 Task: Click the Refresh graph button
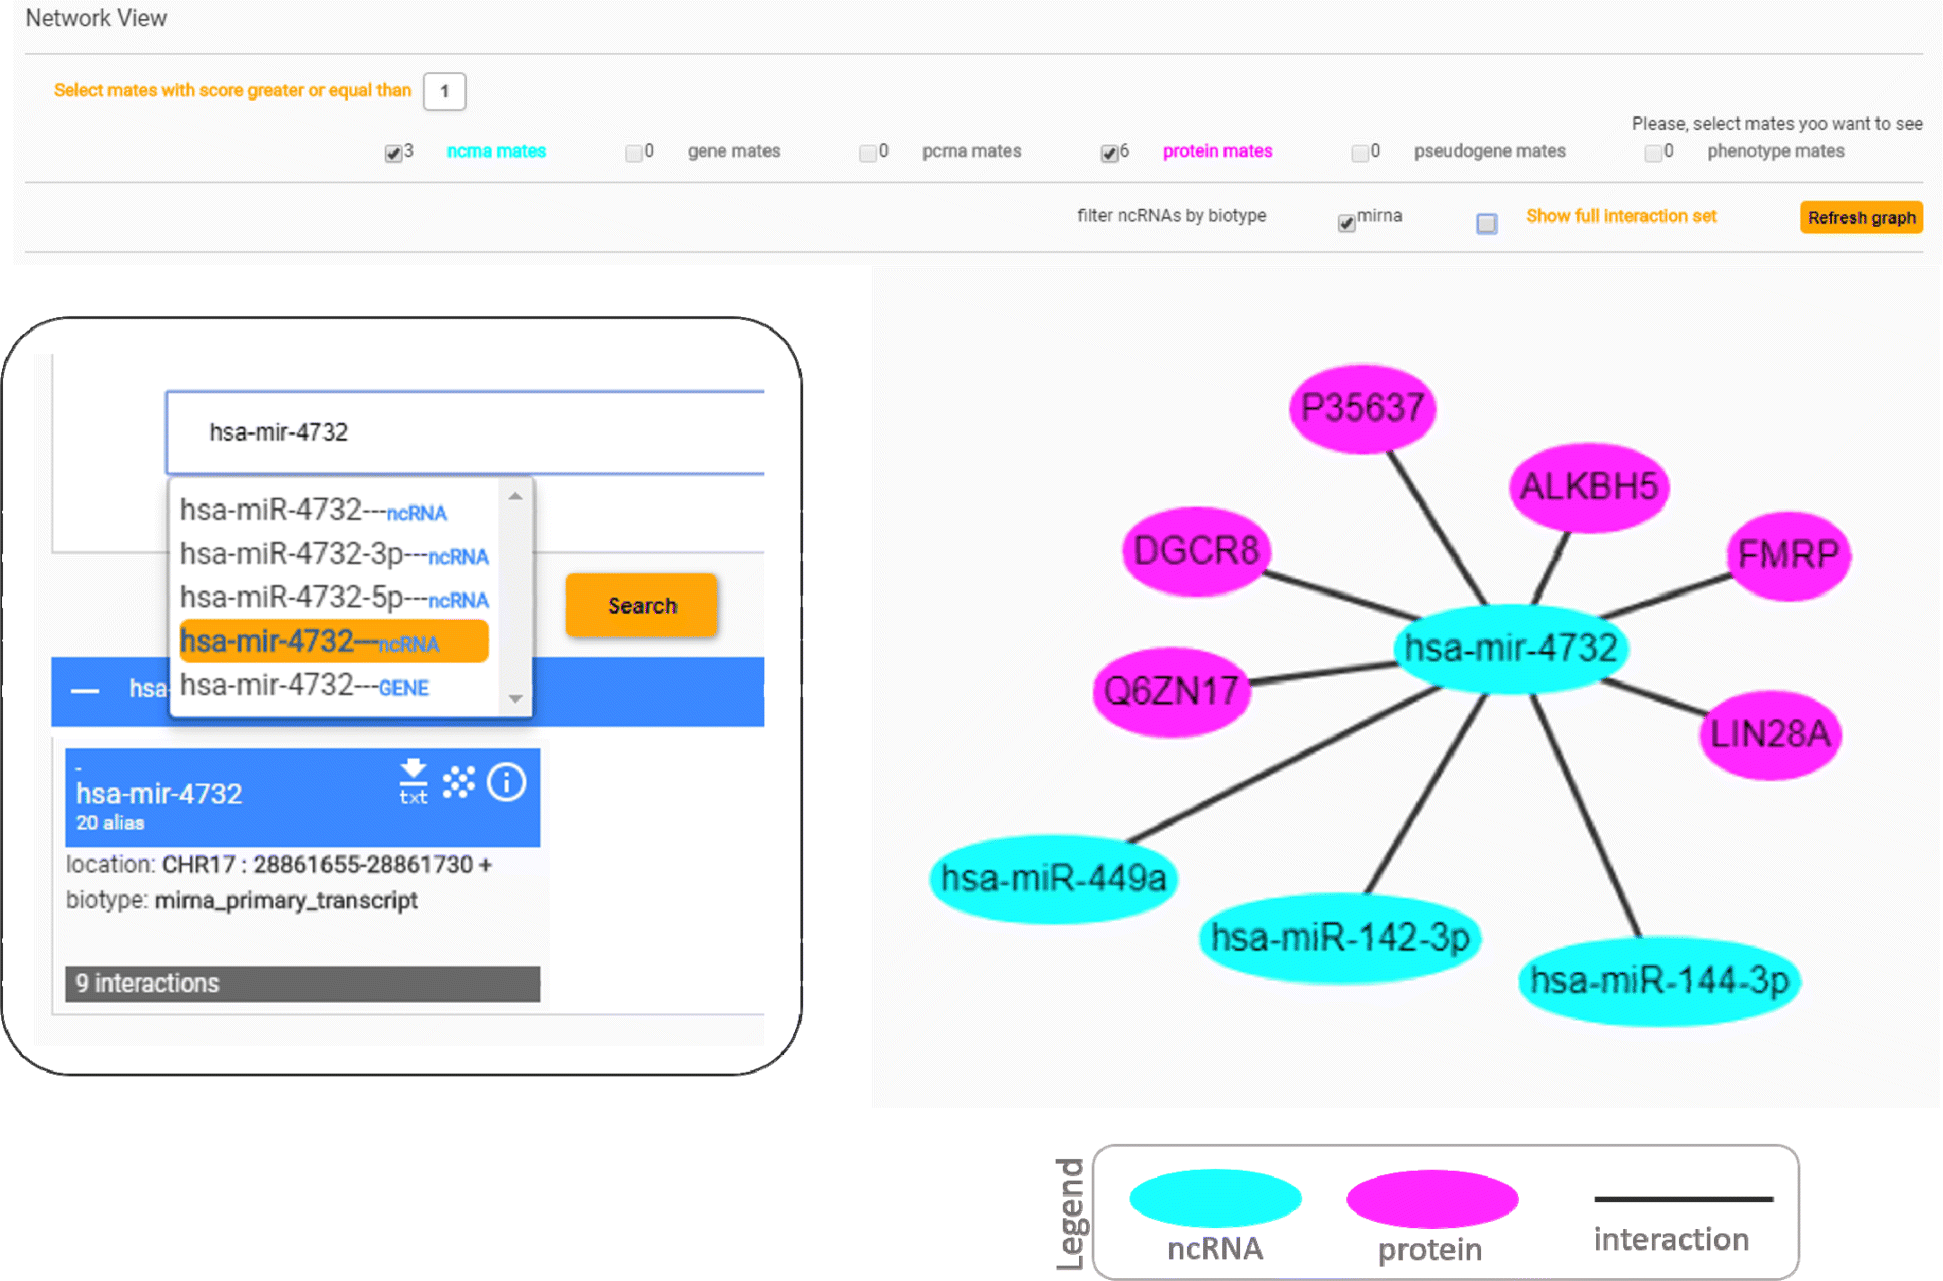click(x=1861, y=217)
